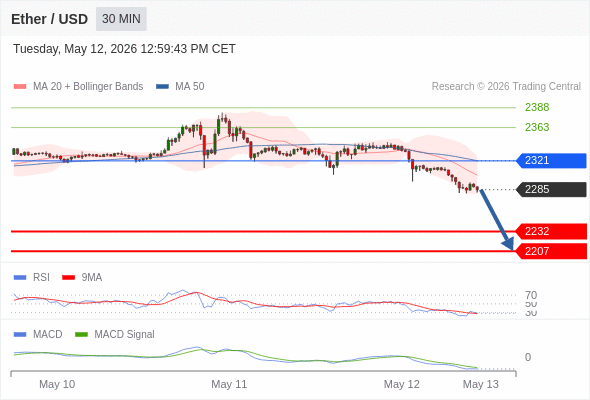Click the May 11 date axis label
590x400 pixels.
pos(229,384)
